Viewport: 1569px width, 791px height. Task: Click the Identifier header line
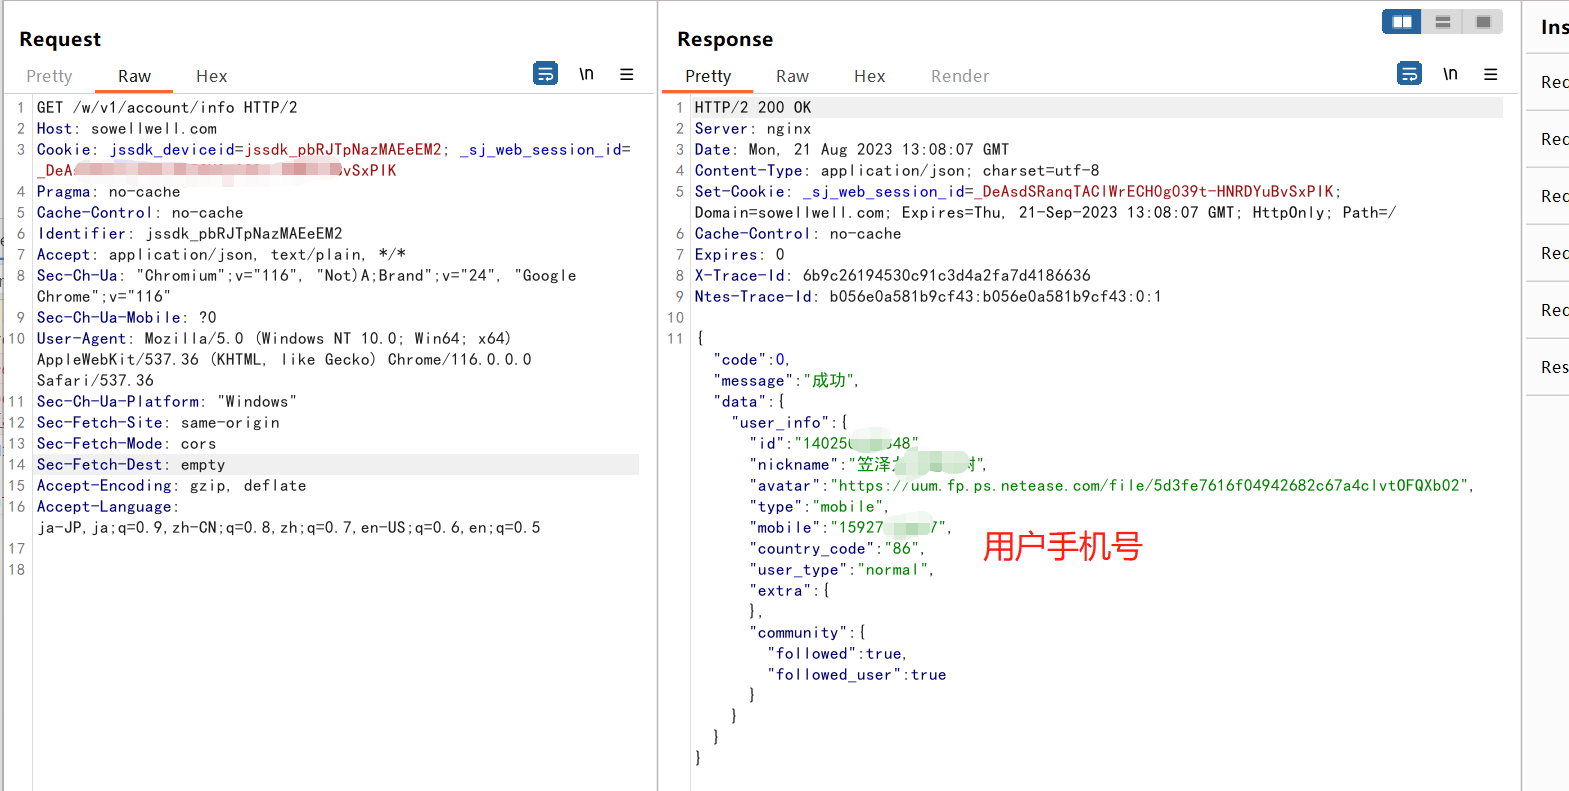click(x=190, y=233)
